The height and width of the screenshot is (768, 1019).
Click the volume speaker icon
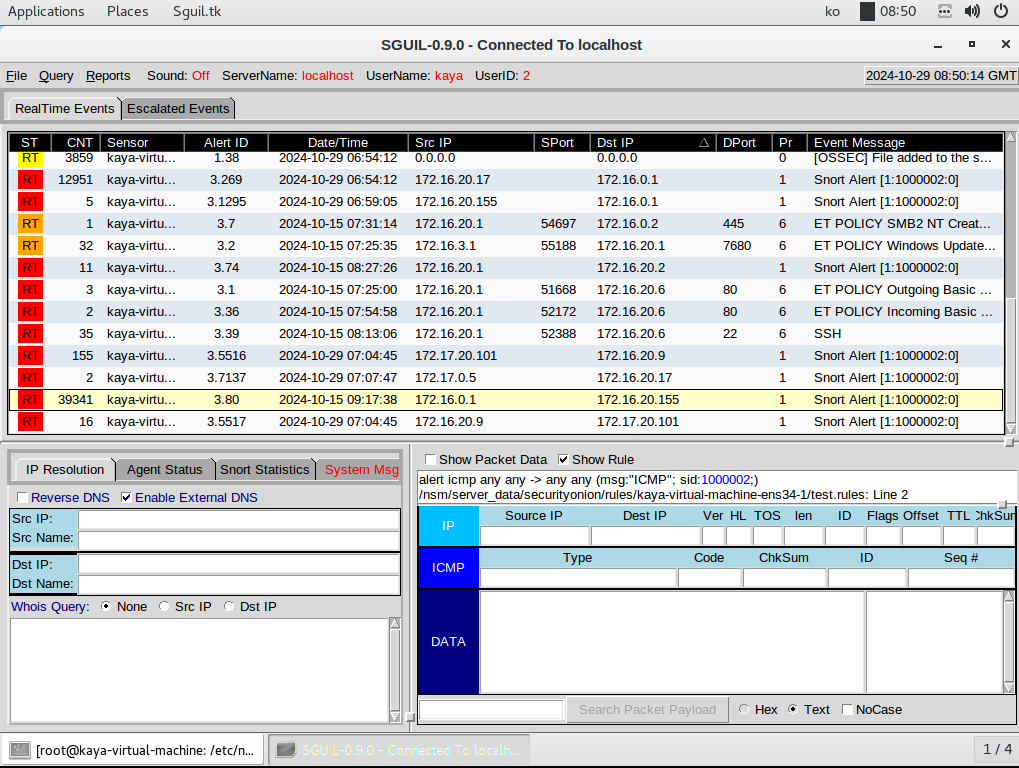972,11
